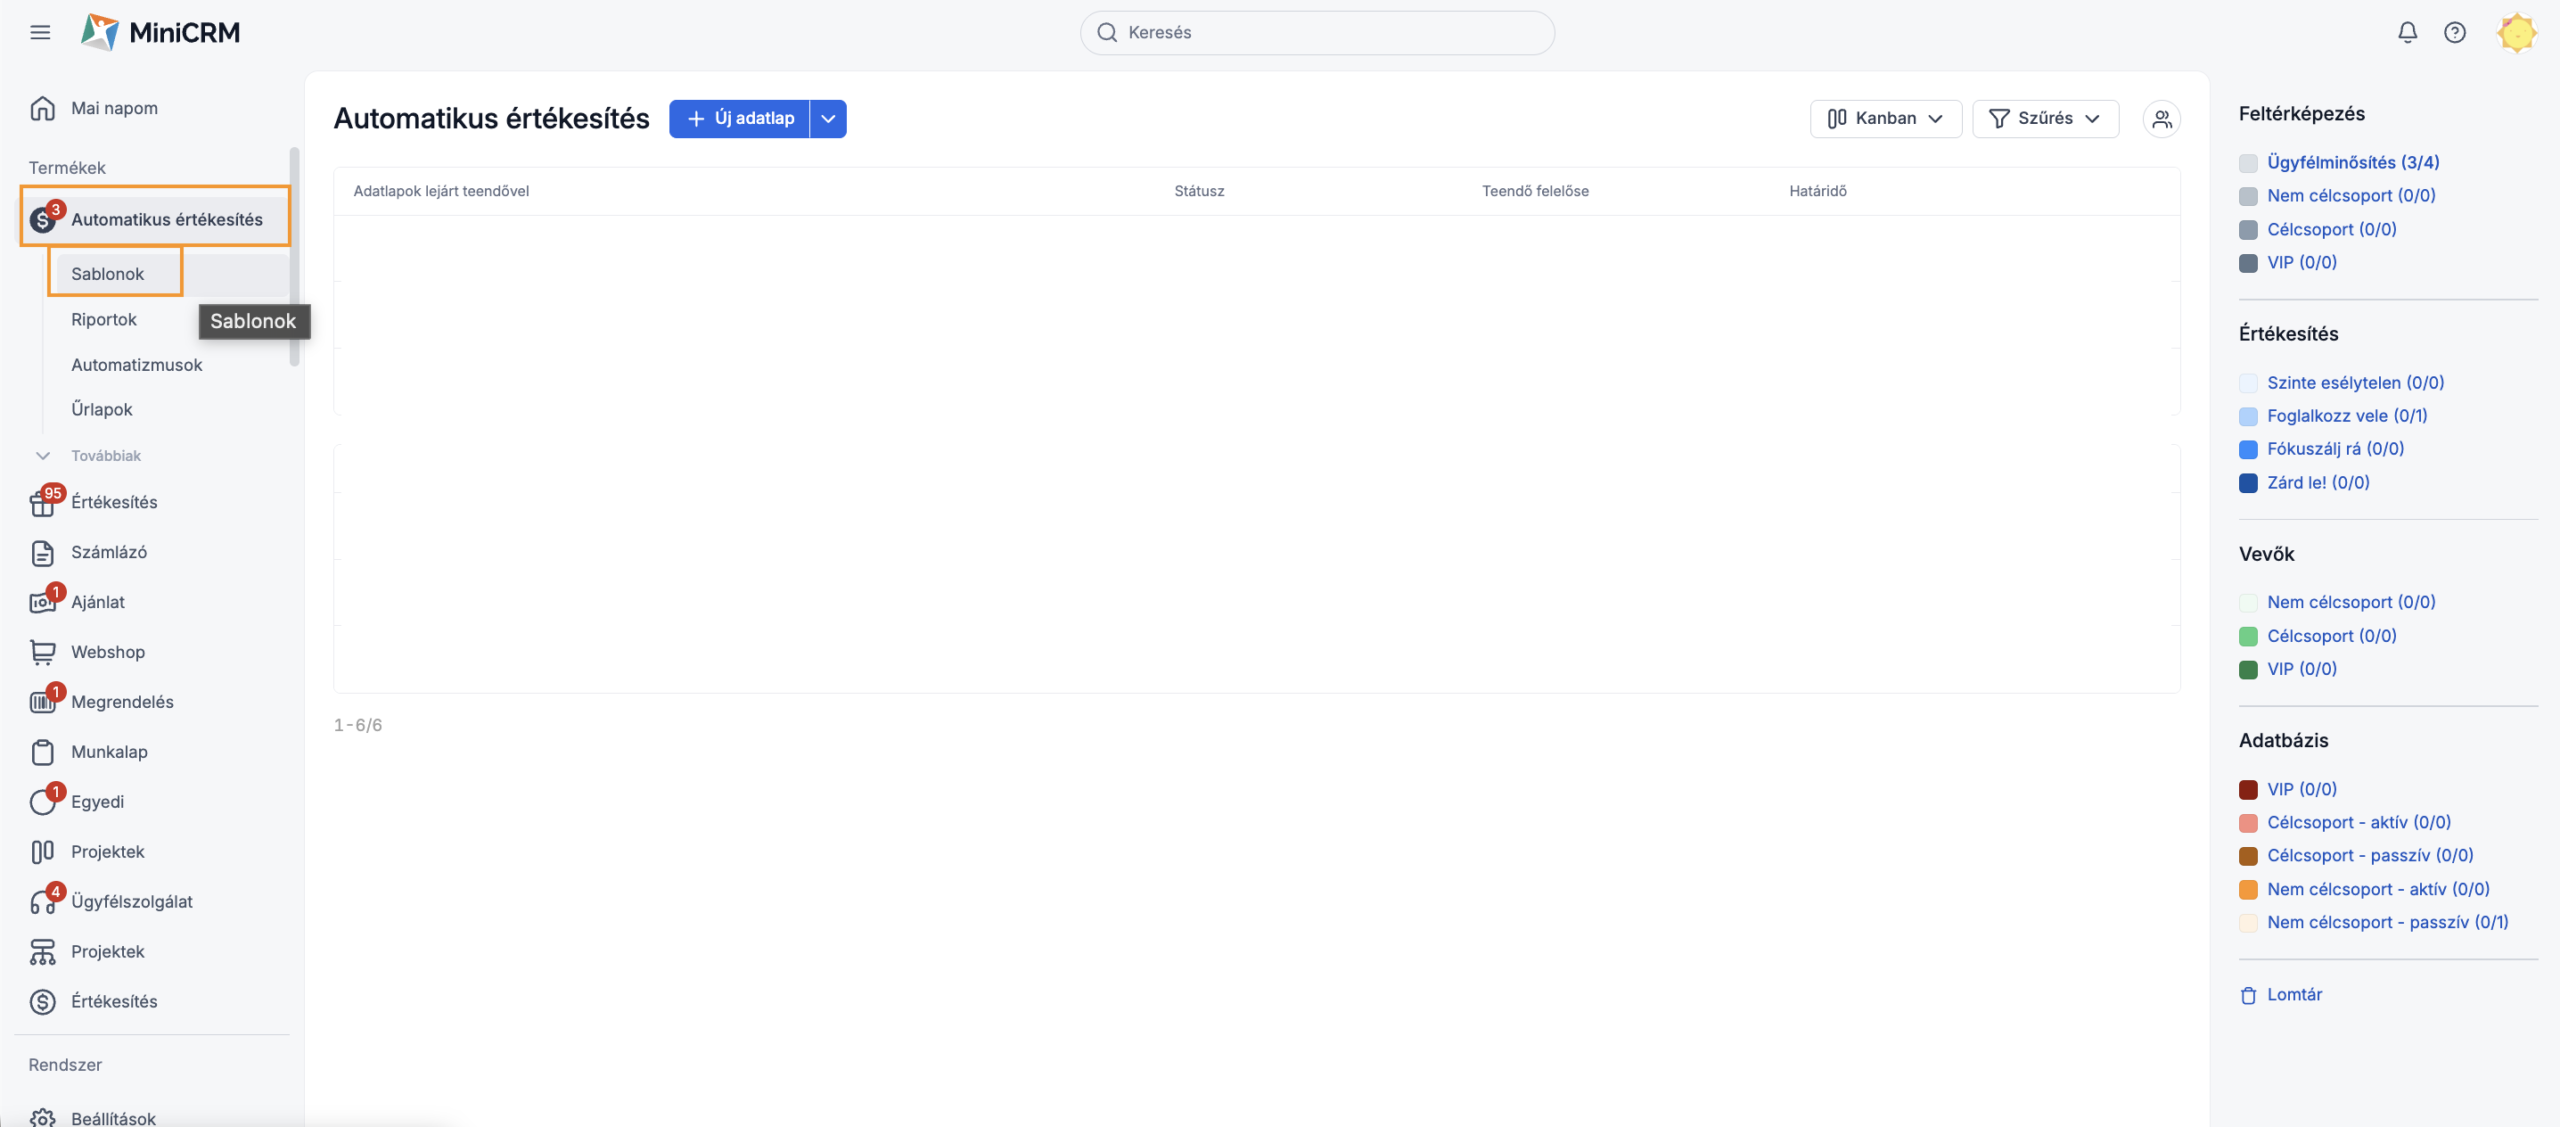Click the Adatbázis VIP dark red swatch

(x=2248, y=790)
